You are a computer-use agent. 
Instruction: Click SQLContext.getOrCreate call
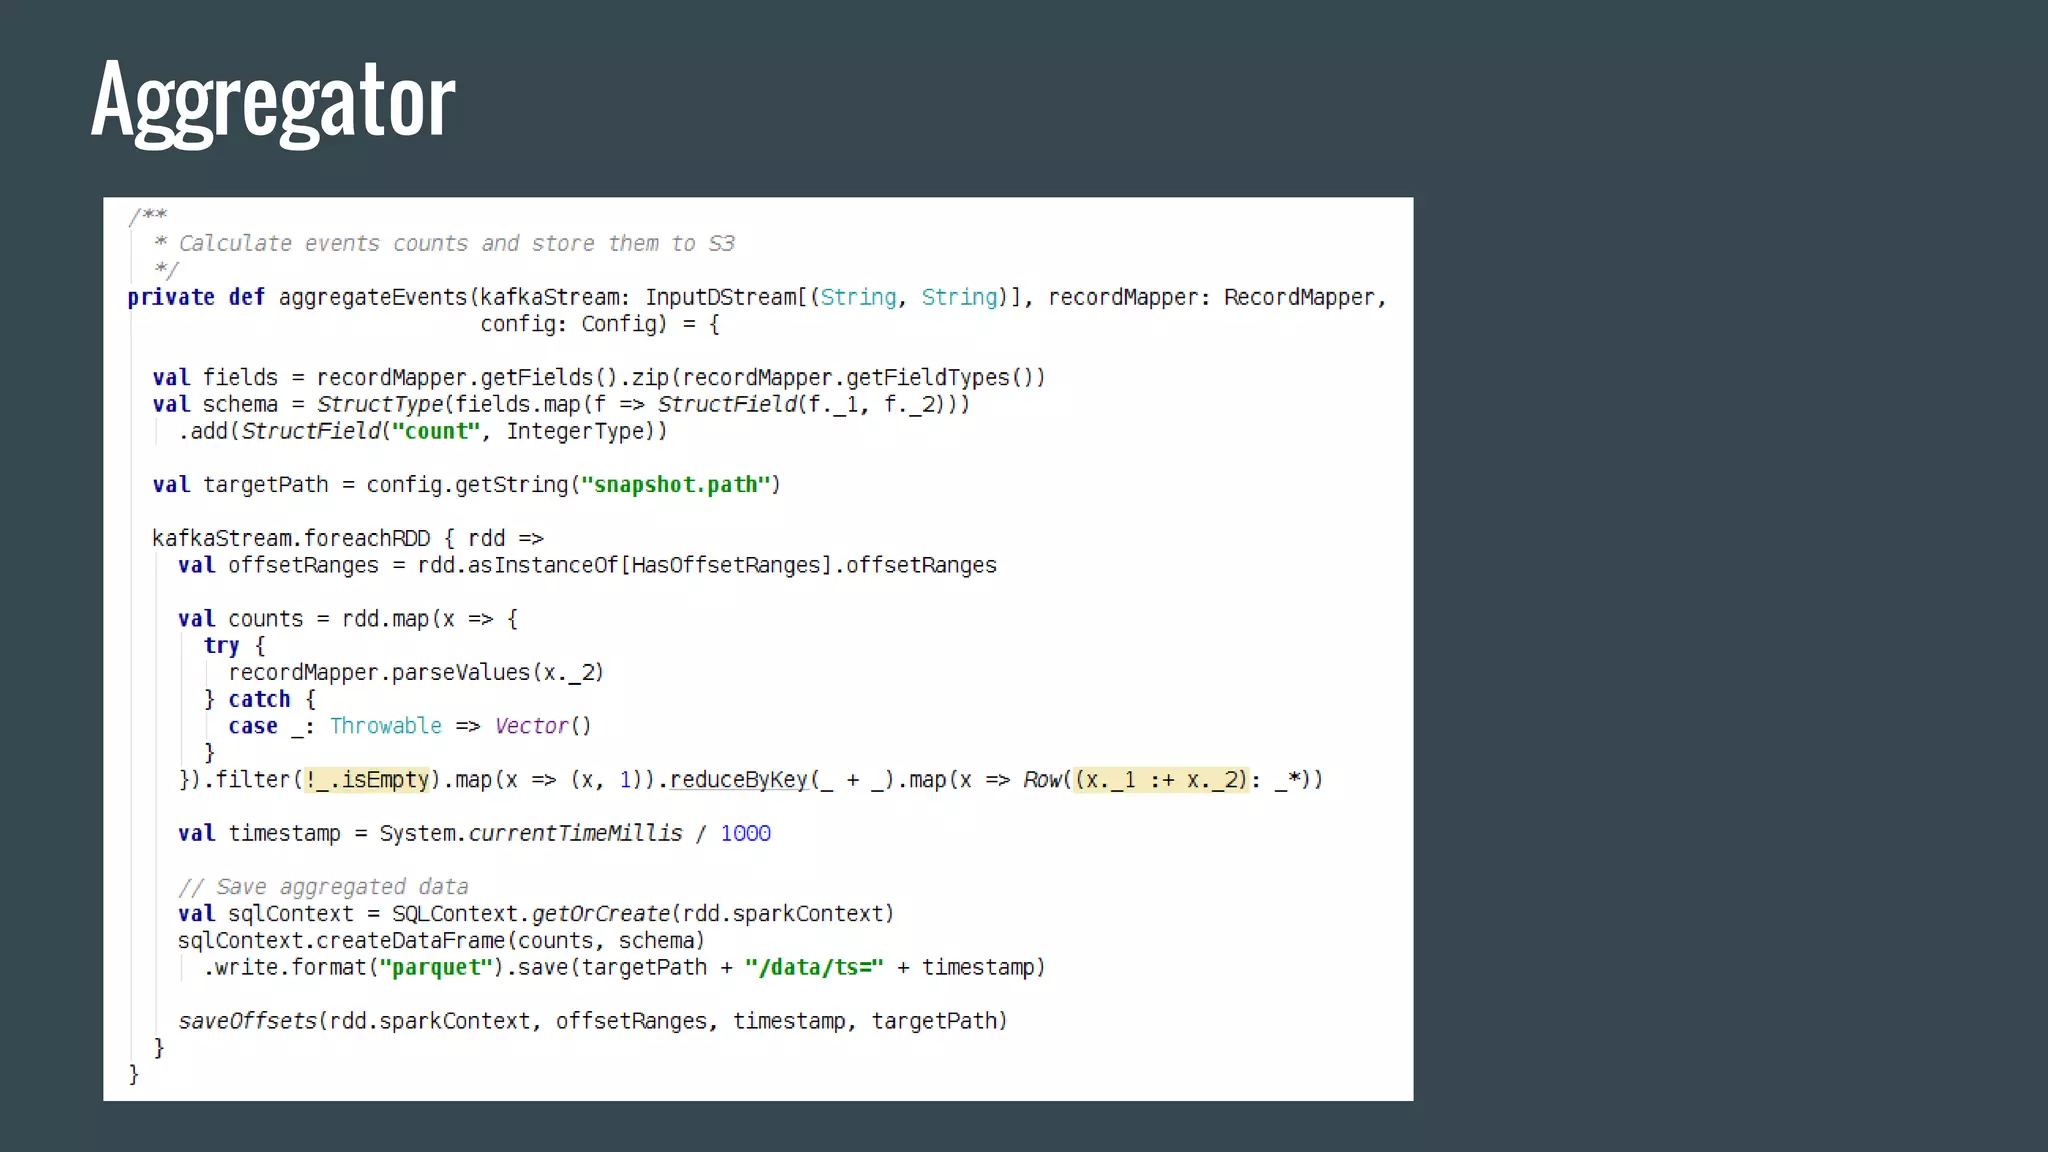point(643,914)
